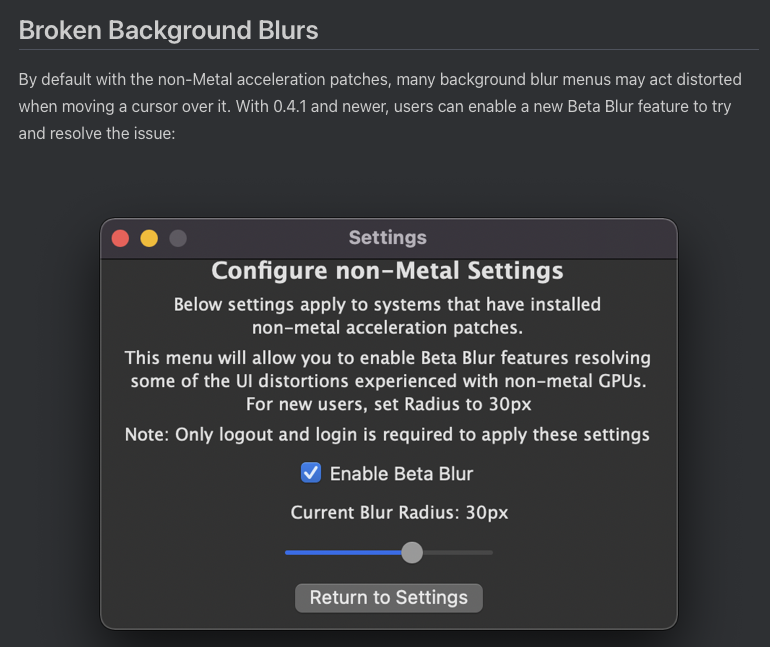Click the "and resolve the issue:" text line
This screenshot has width=770, height=647.
click(97, 132)
